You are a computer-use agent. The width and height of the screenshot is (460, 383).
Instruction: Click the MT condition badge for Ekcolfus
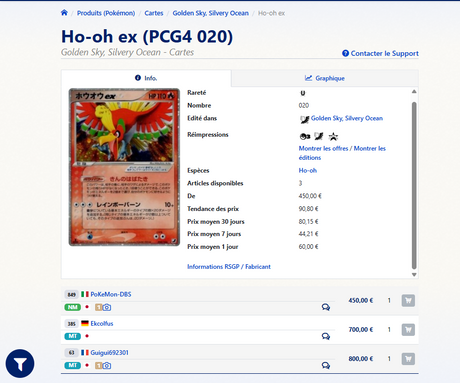[73, 336]
